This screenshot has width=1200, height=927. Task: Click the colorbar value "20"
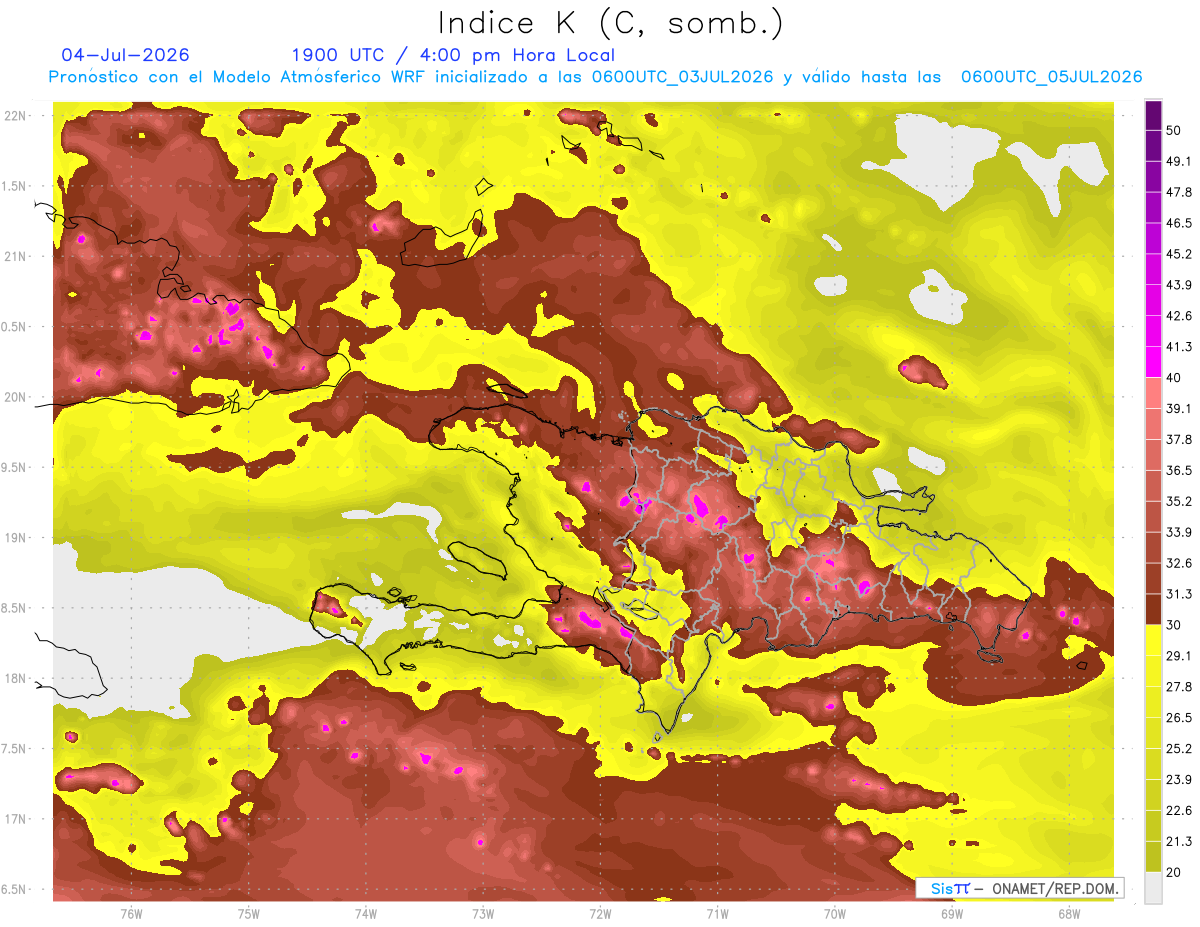click(1176, 872)
